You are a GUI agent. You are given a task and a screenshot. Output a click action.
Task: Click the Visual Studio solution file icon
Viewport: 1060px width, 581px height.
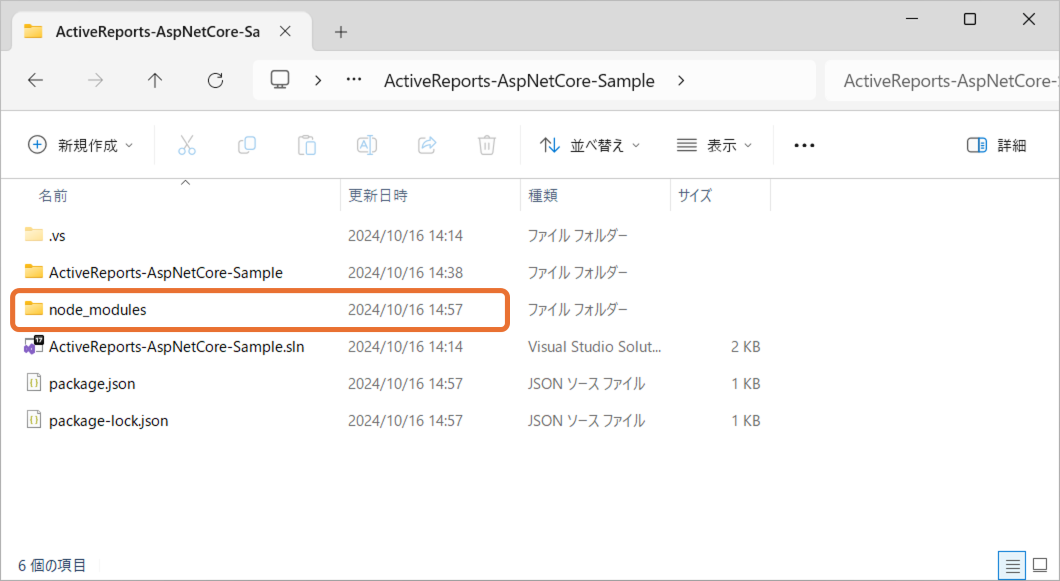coord(34,346)
